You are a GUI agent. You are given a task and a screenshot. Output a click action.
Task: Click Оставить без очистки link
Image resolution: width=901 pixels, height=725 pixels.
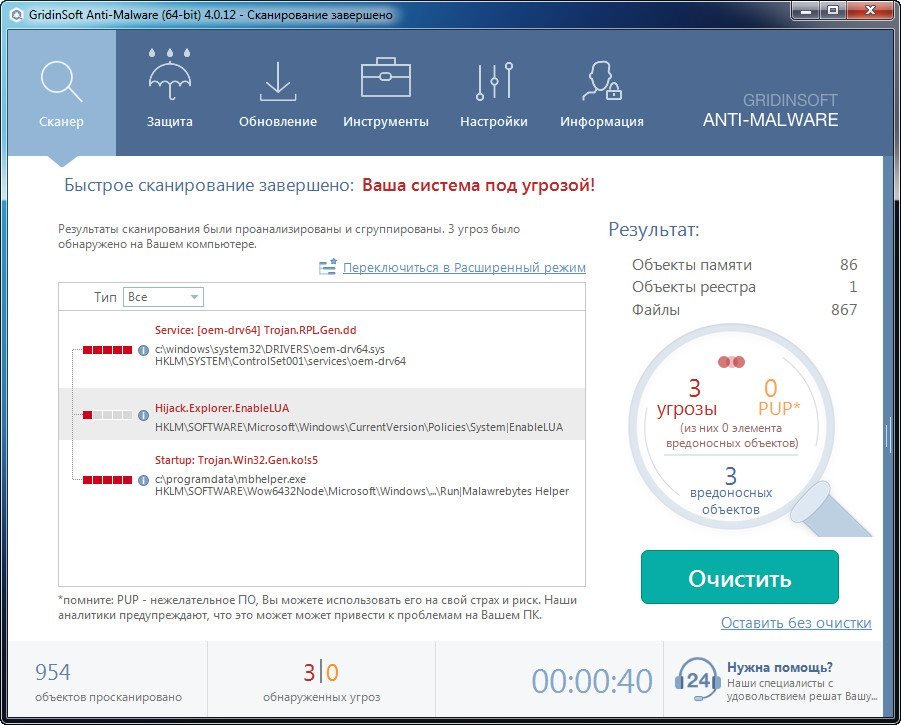click(795, 623)
